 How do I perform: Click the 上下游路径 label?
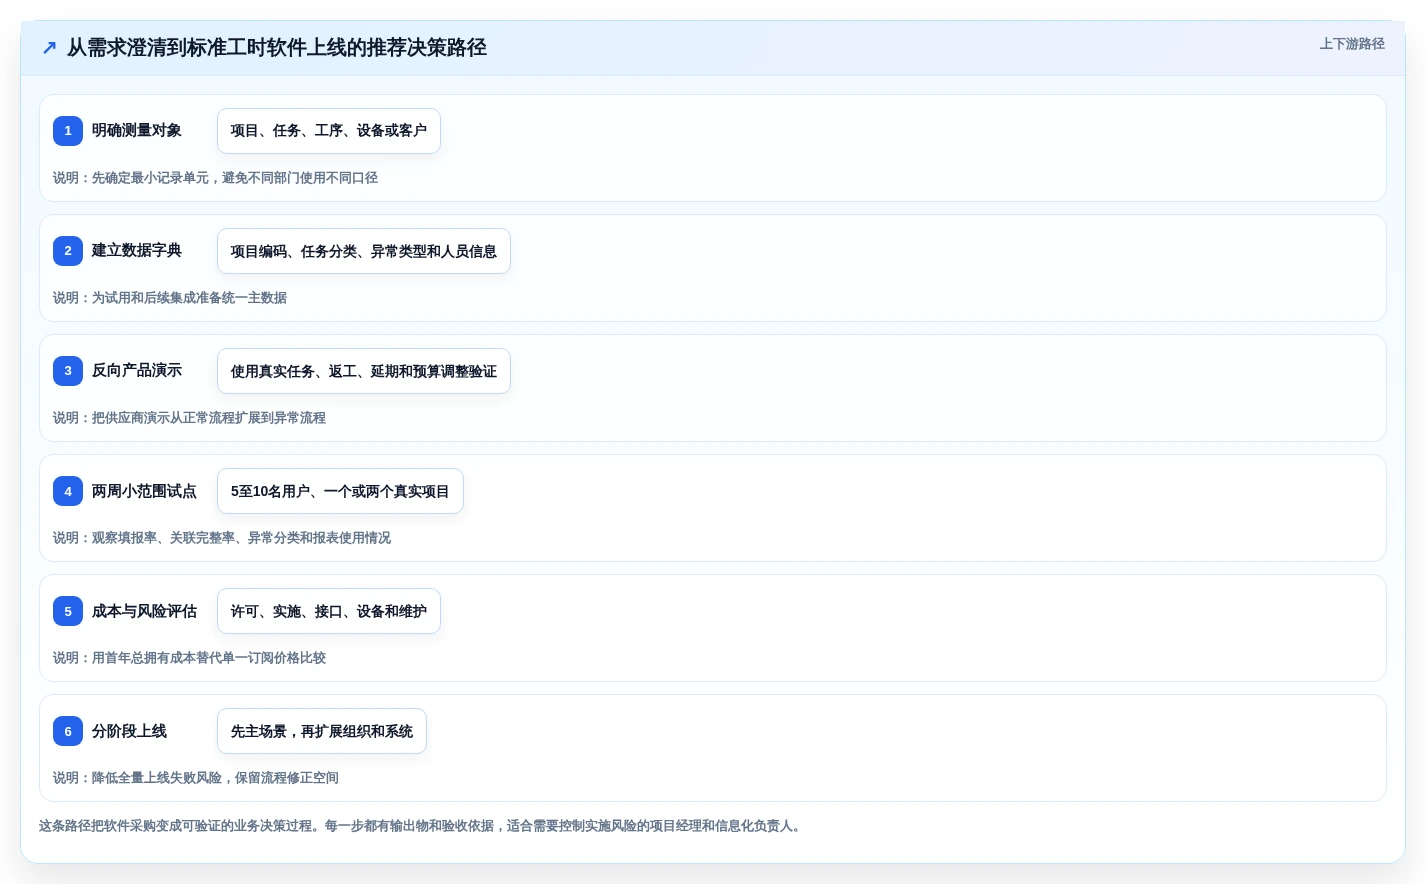(x=1352, y=44)
